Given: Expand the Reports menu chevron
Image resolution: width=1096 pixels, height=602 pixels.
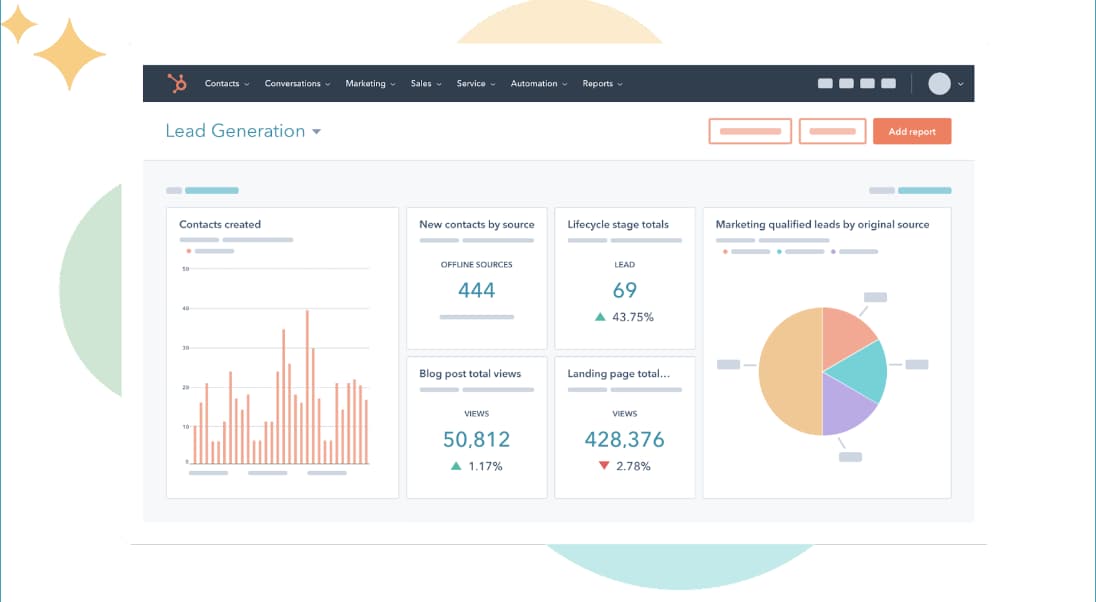Looking at the screenshot, I should [619, 84].
